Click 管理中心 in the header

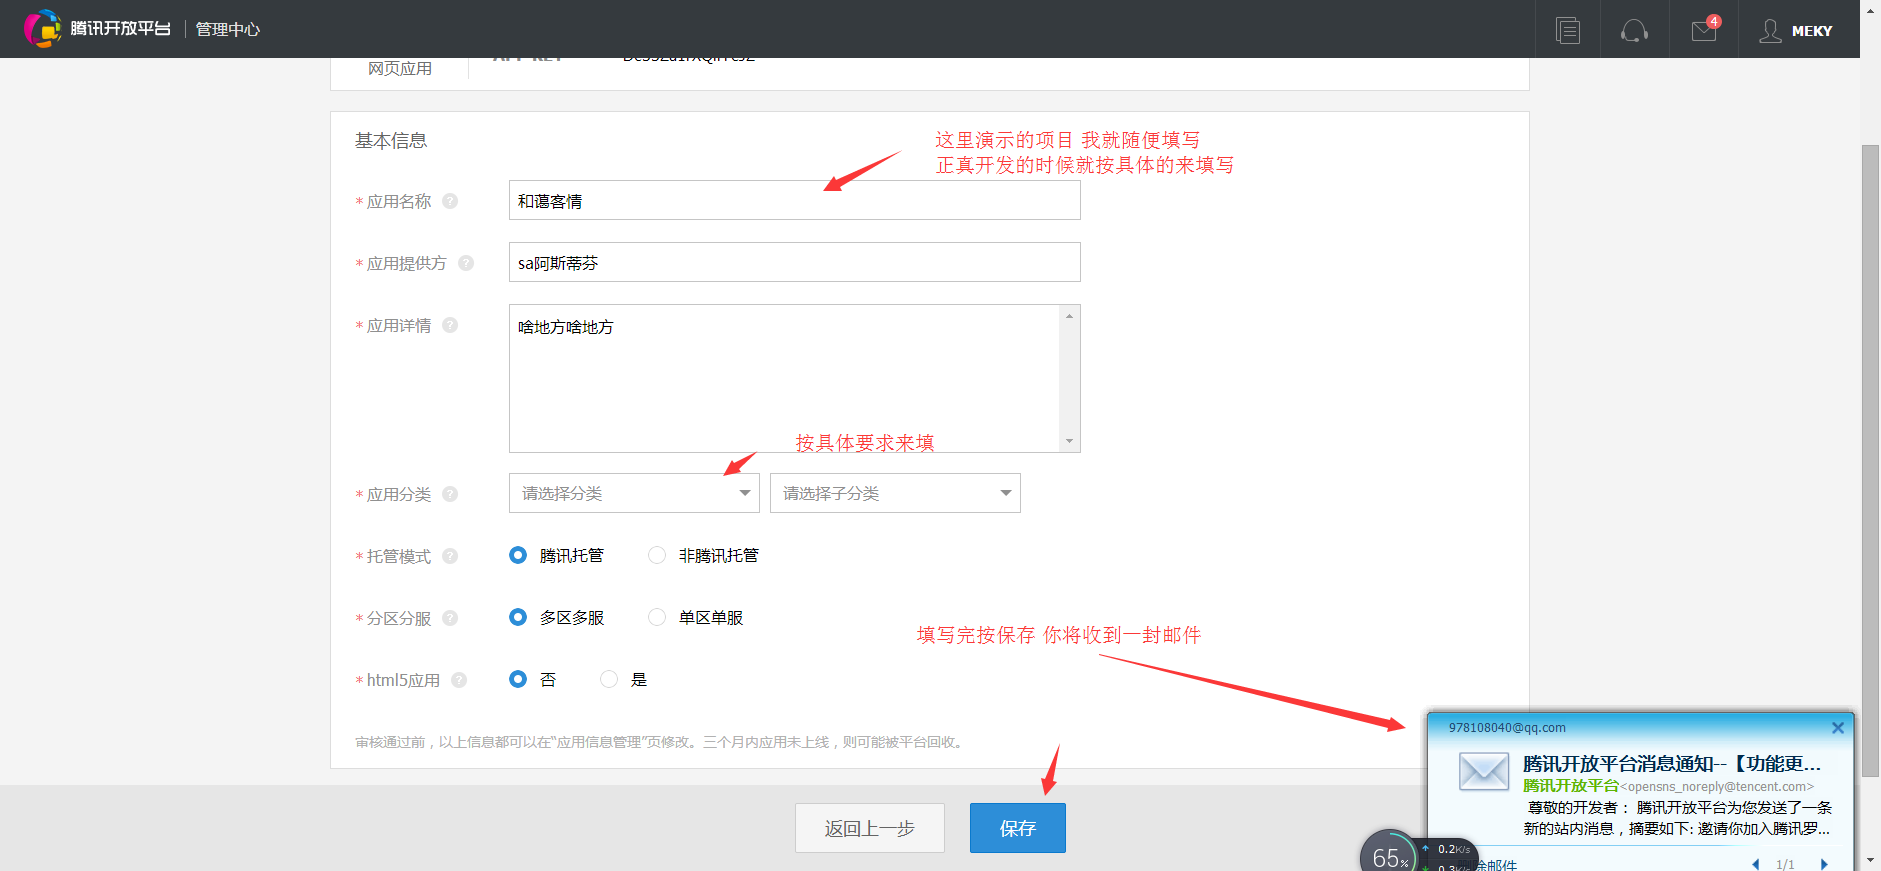click(x=228, y=30)
